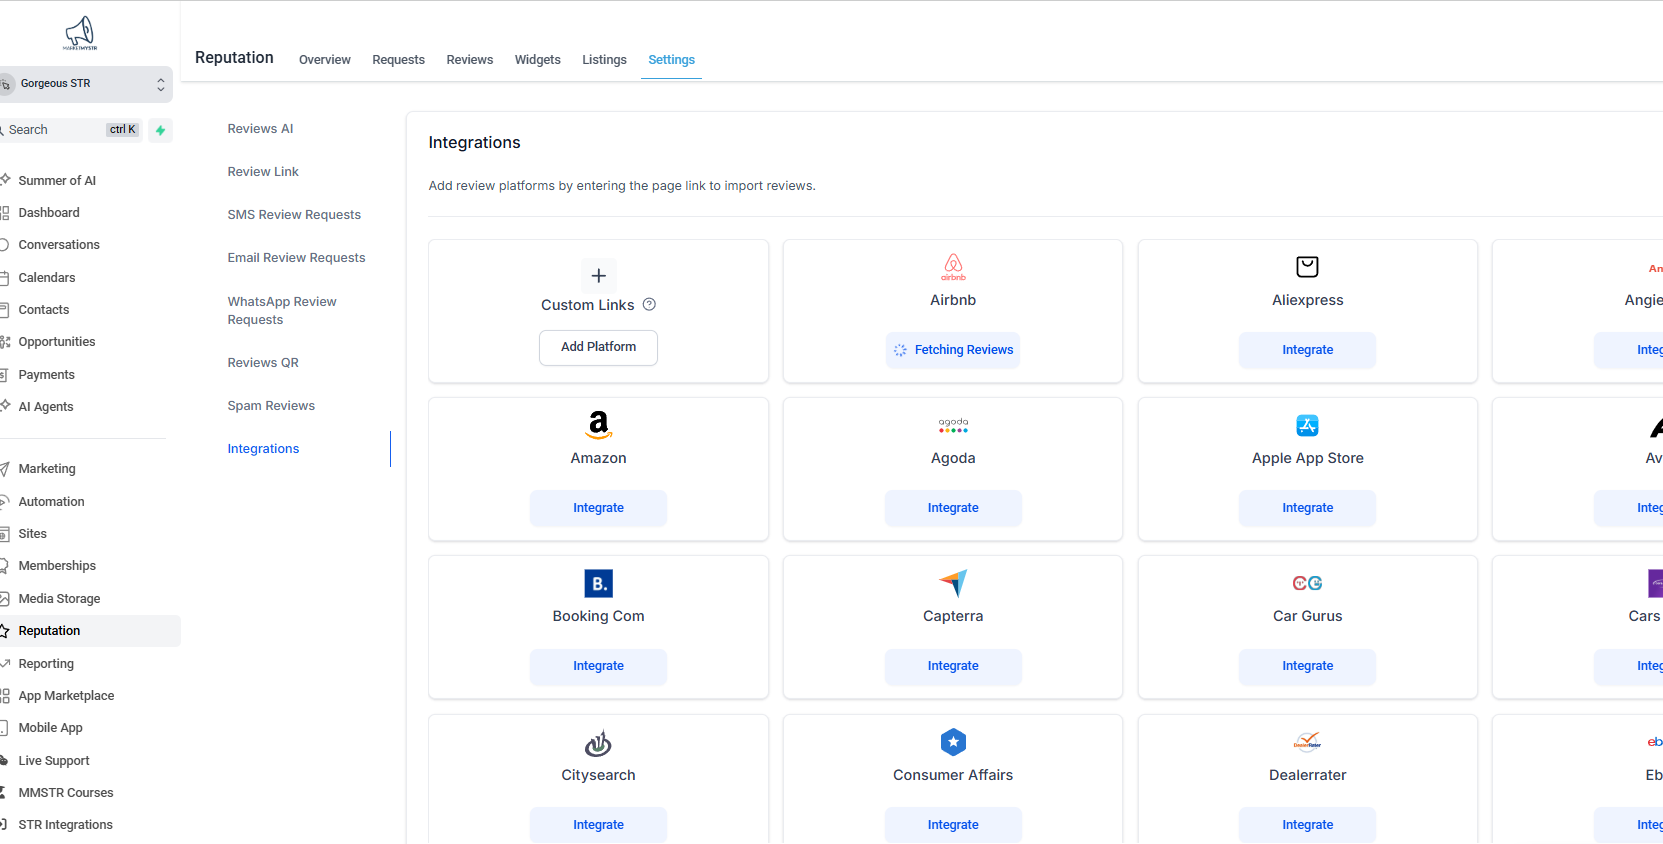Click Integrate under Dealerrater
Viewport: 1663px width, 844px height.
(x=1307, y=825)
